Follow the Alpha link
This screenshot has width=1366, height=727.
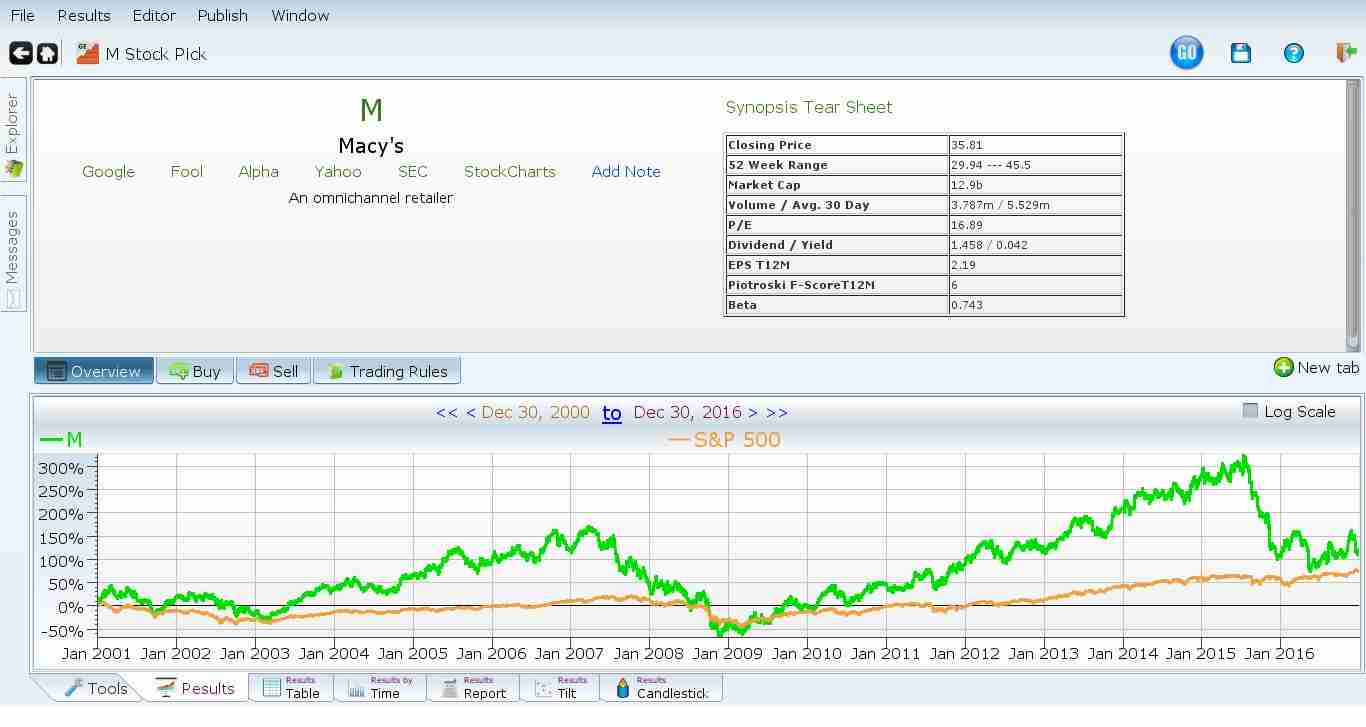point(258,171)
